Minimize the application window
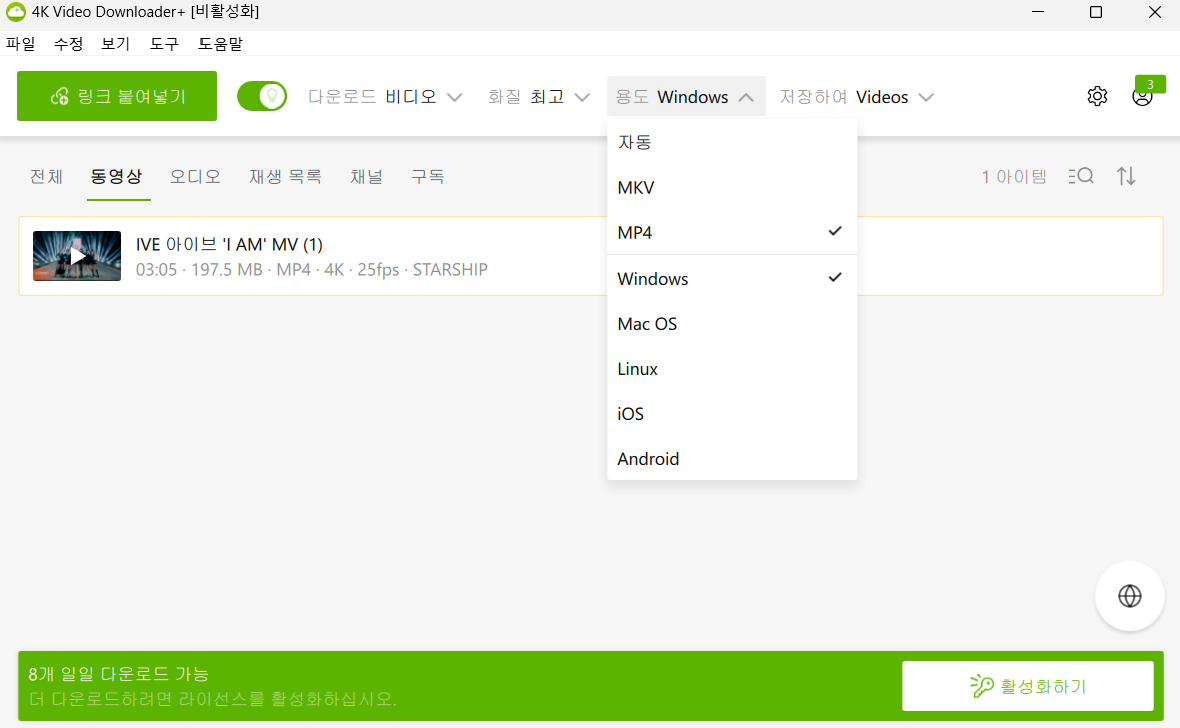 click(1038, 12)
